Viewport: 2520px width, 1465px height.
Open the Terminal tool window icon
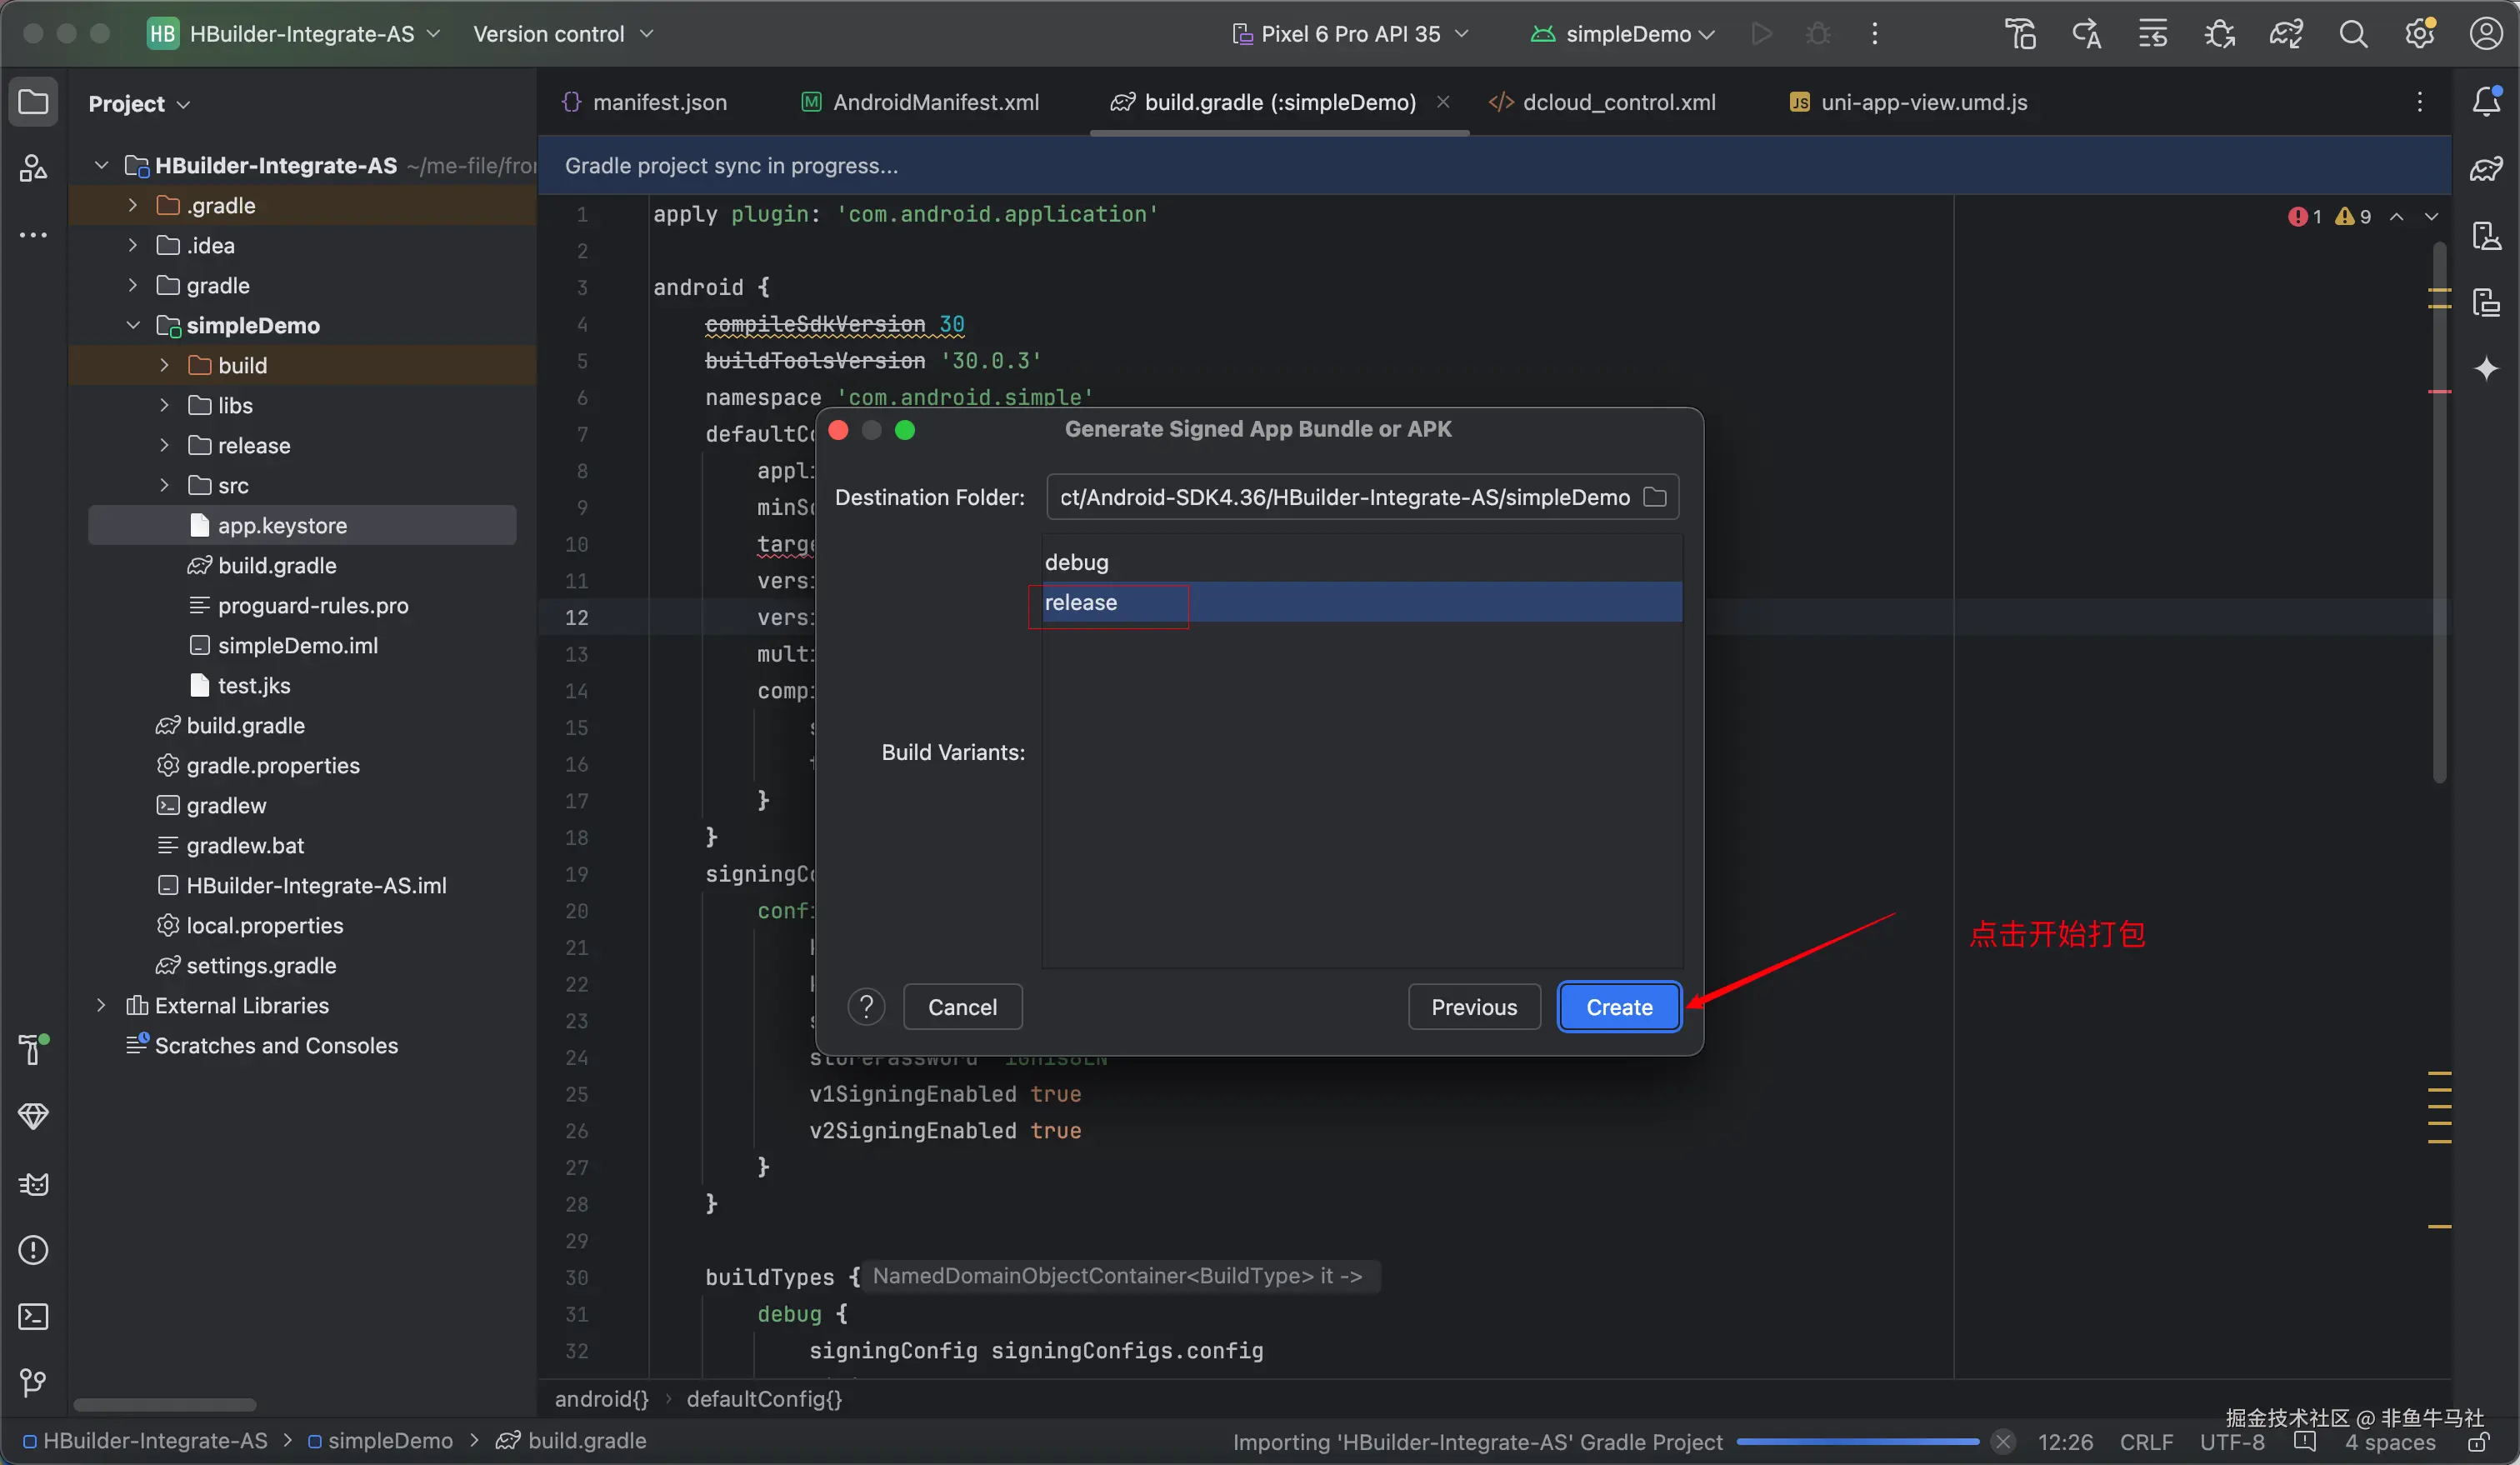33,1316
